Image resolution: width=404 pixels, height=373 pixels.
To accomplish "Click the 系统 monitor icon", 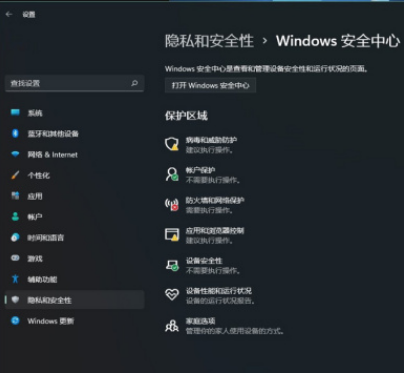I will (15, 112).
